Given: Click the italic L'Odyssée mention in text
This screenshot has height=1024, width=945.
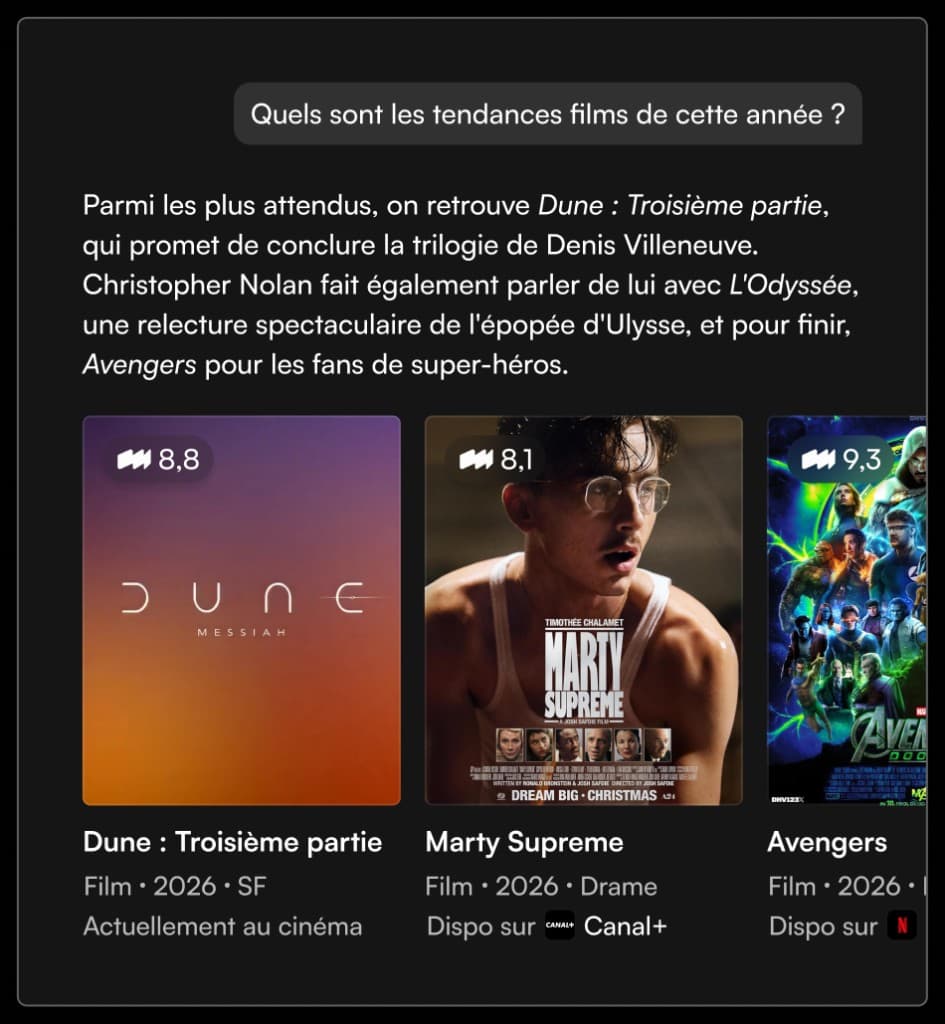Looking at the screenshot, I should click(790, 285).
